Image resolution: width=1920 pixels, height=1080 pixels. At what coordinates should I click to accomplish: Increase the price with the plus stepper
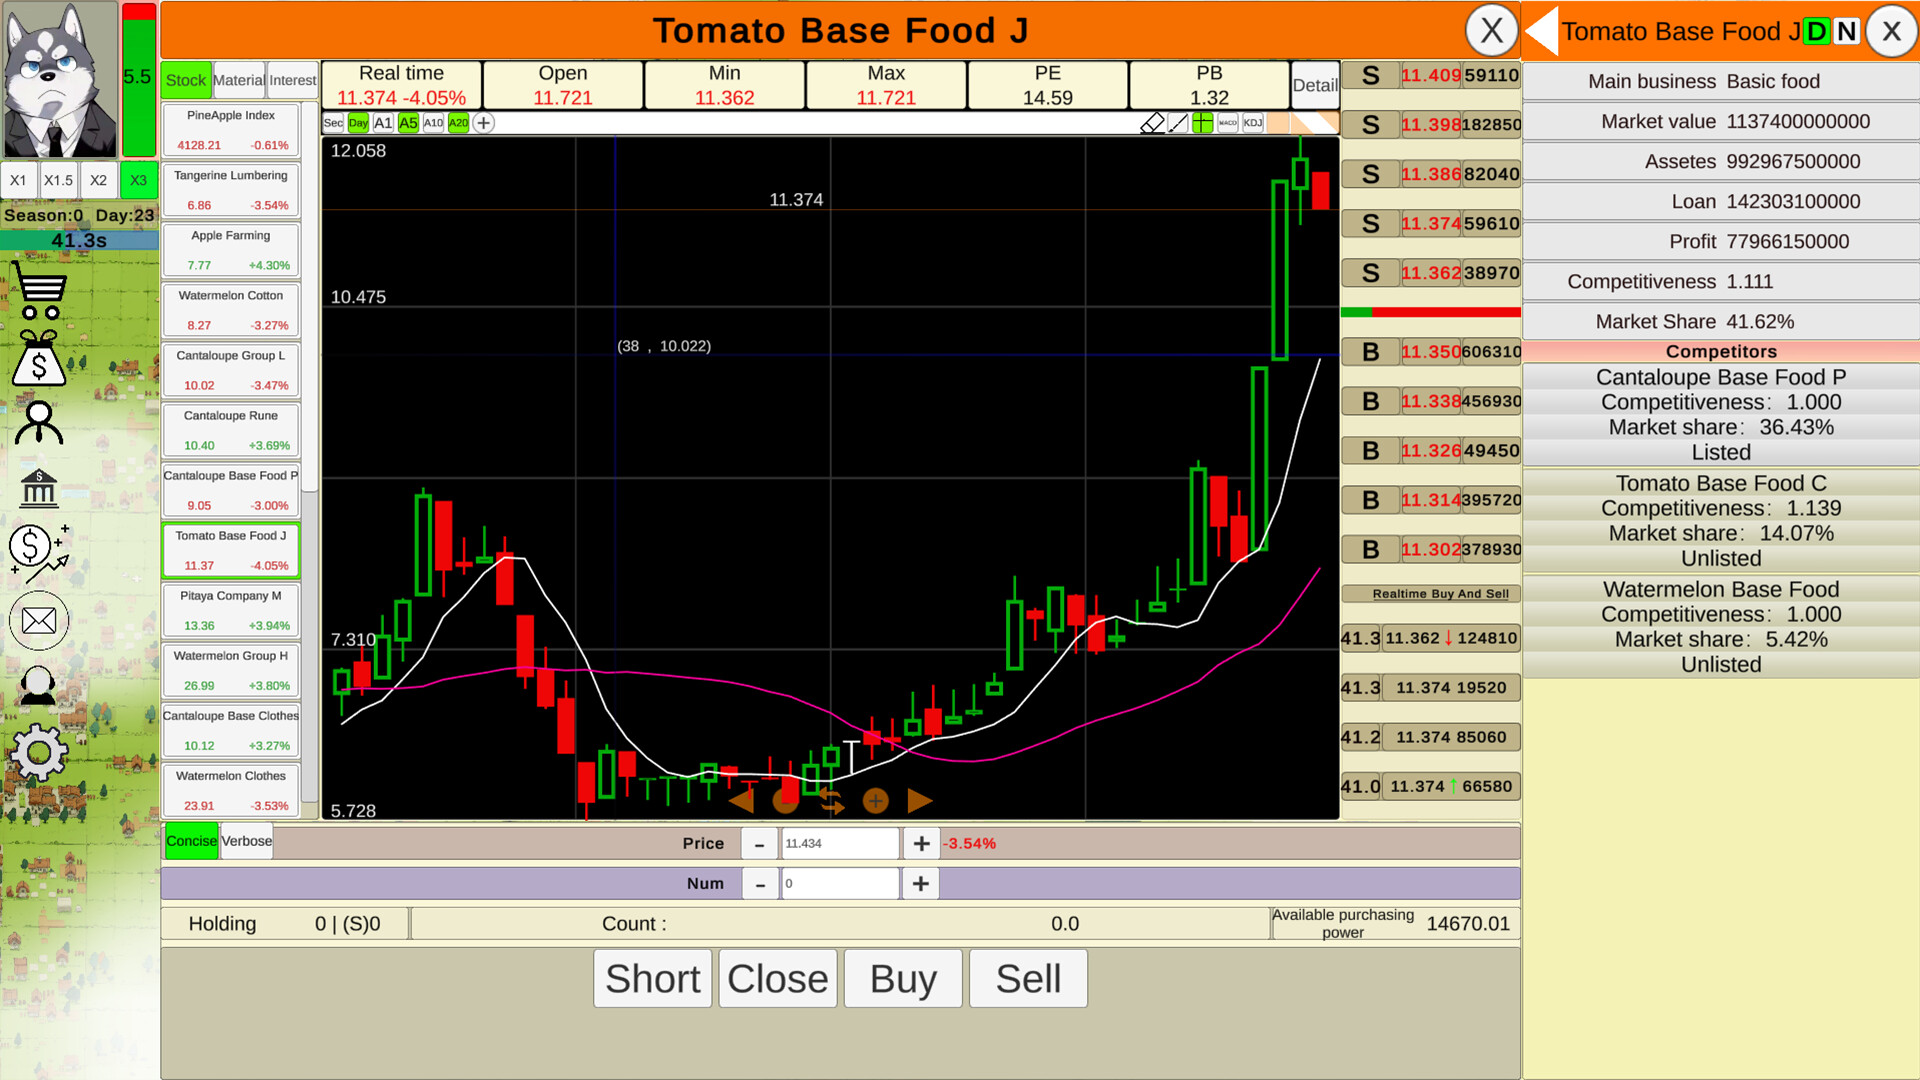point(920,843)
